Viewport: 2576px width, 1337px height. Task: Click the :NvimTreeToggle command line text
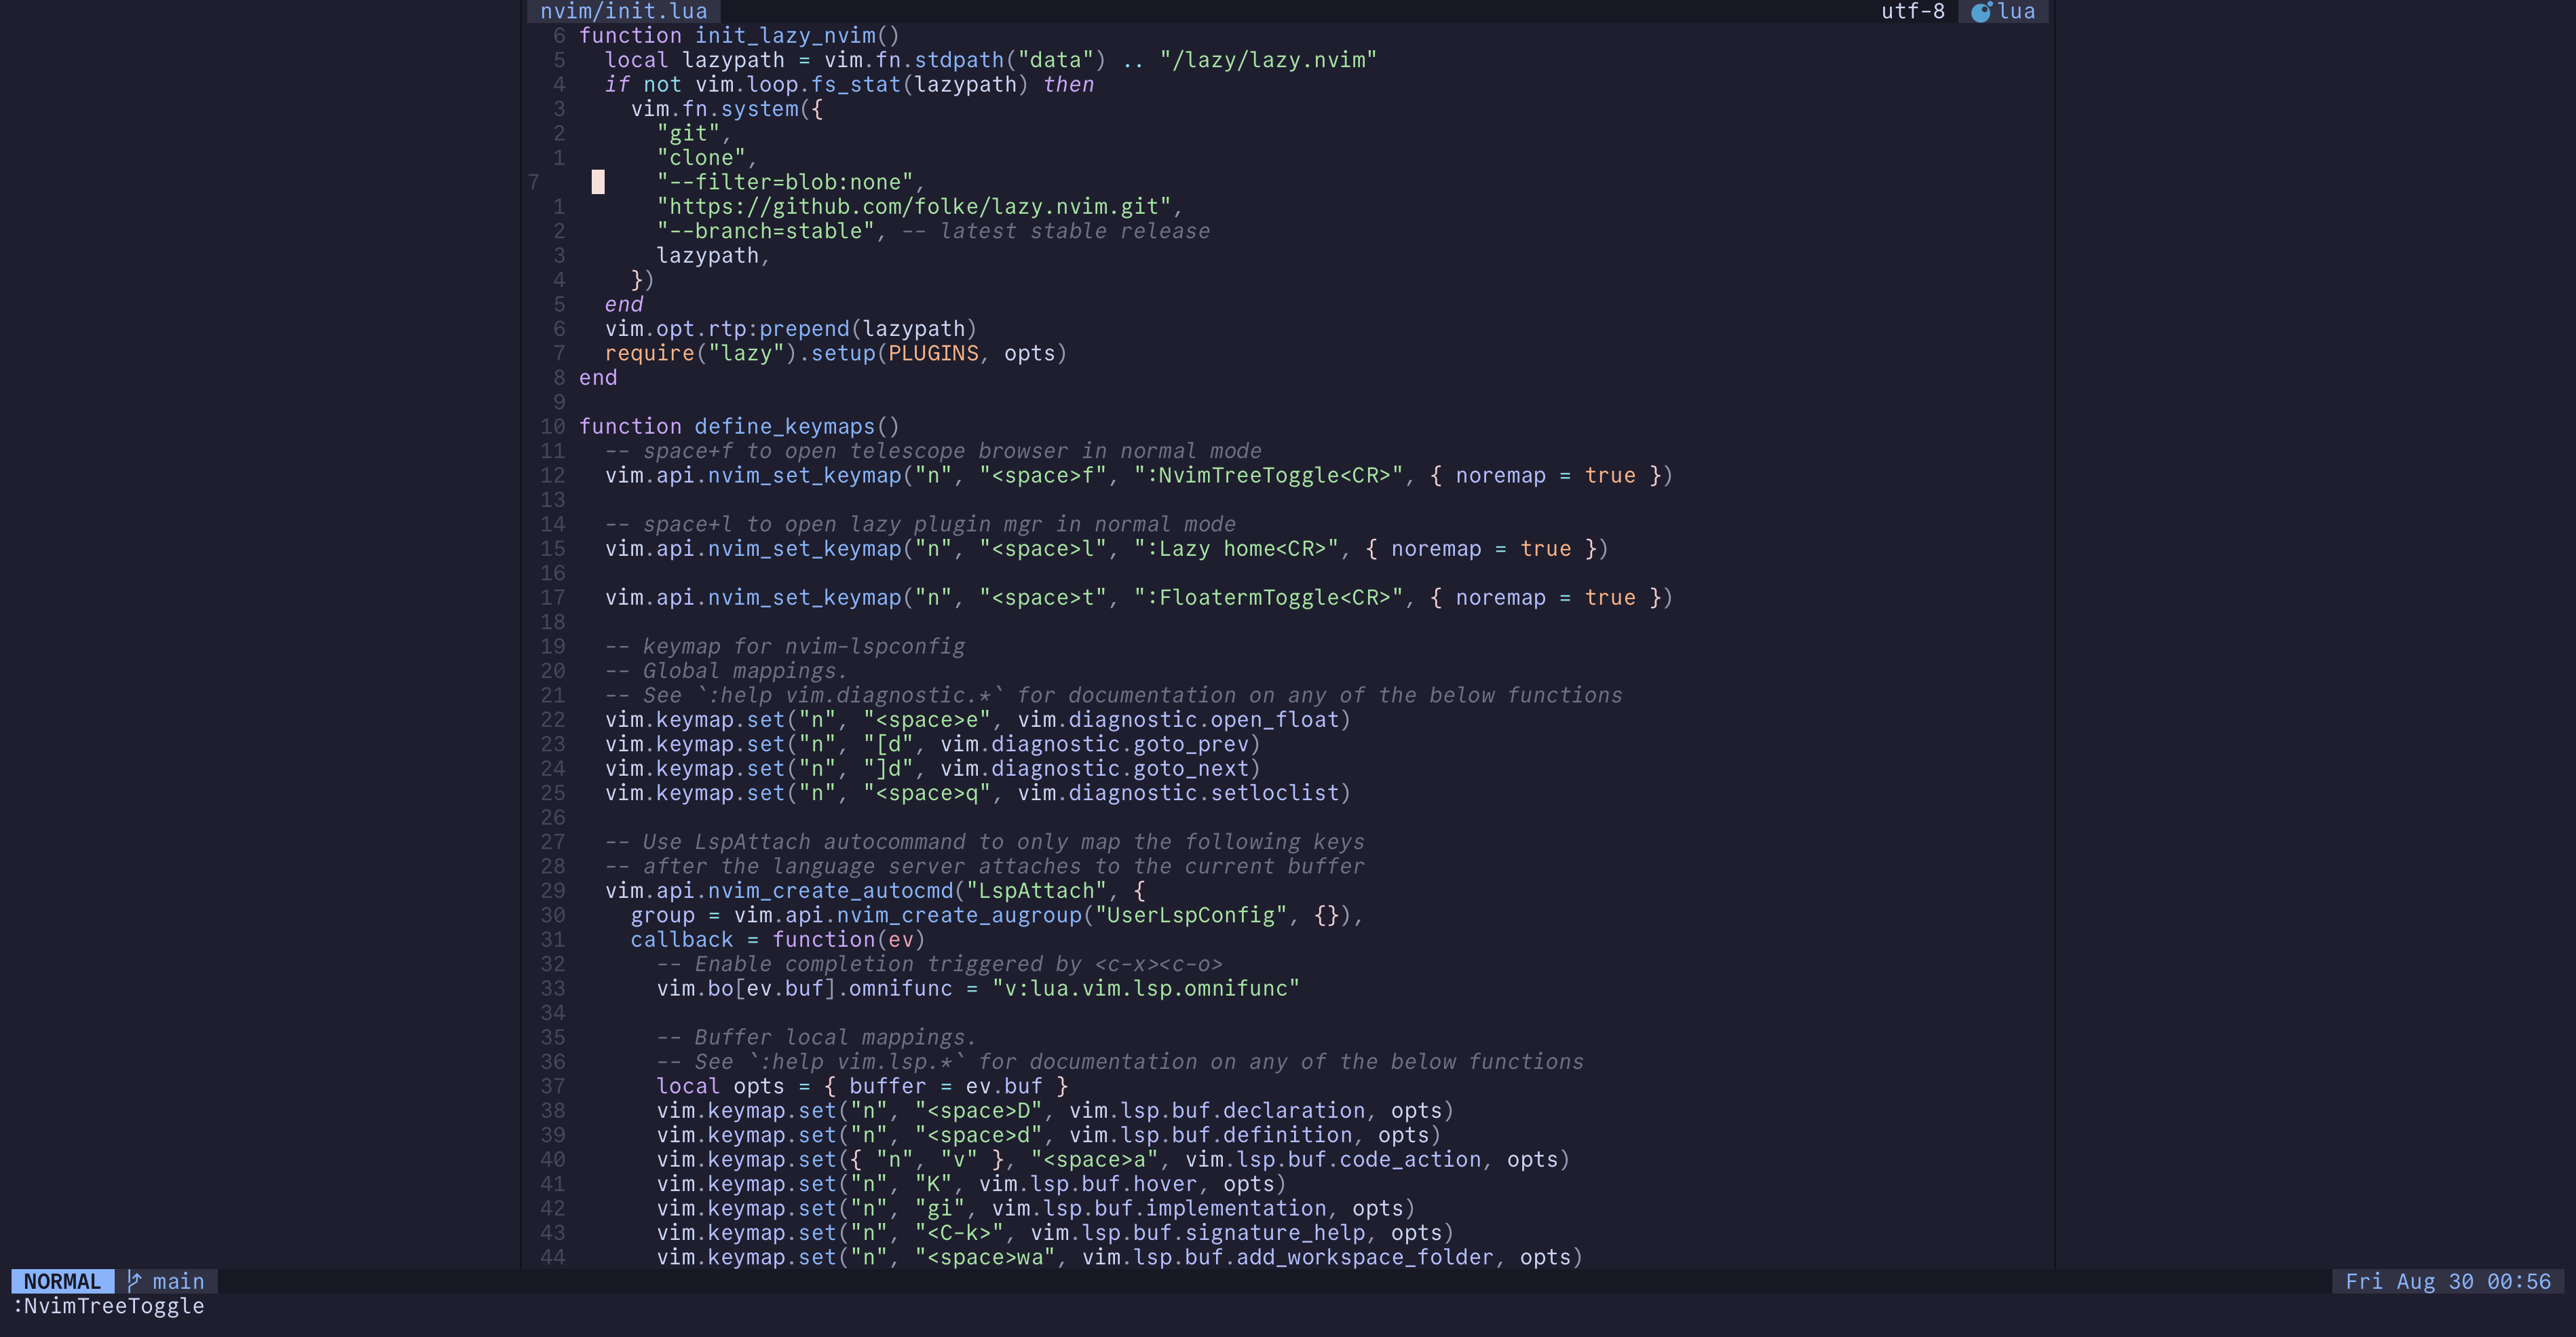pos(108,1306)
